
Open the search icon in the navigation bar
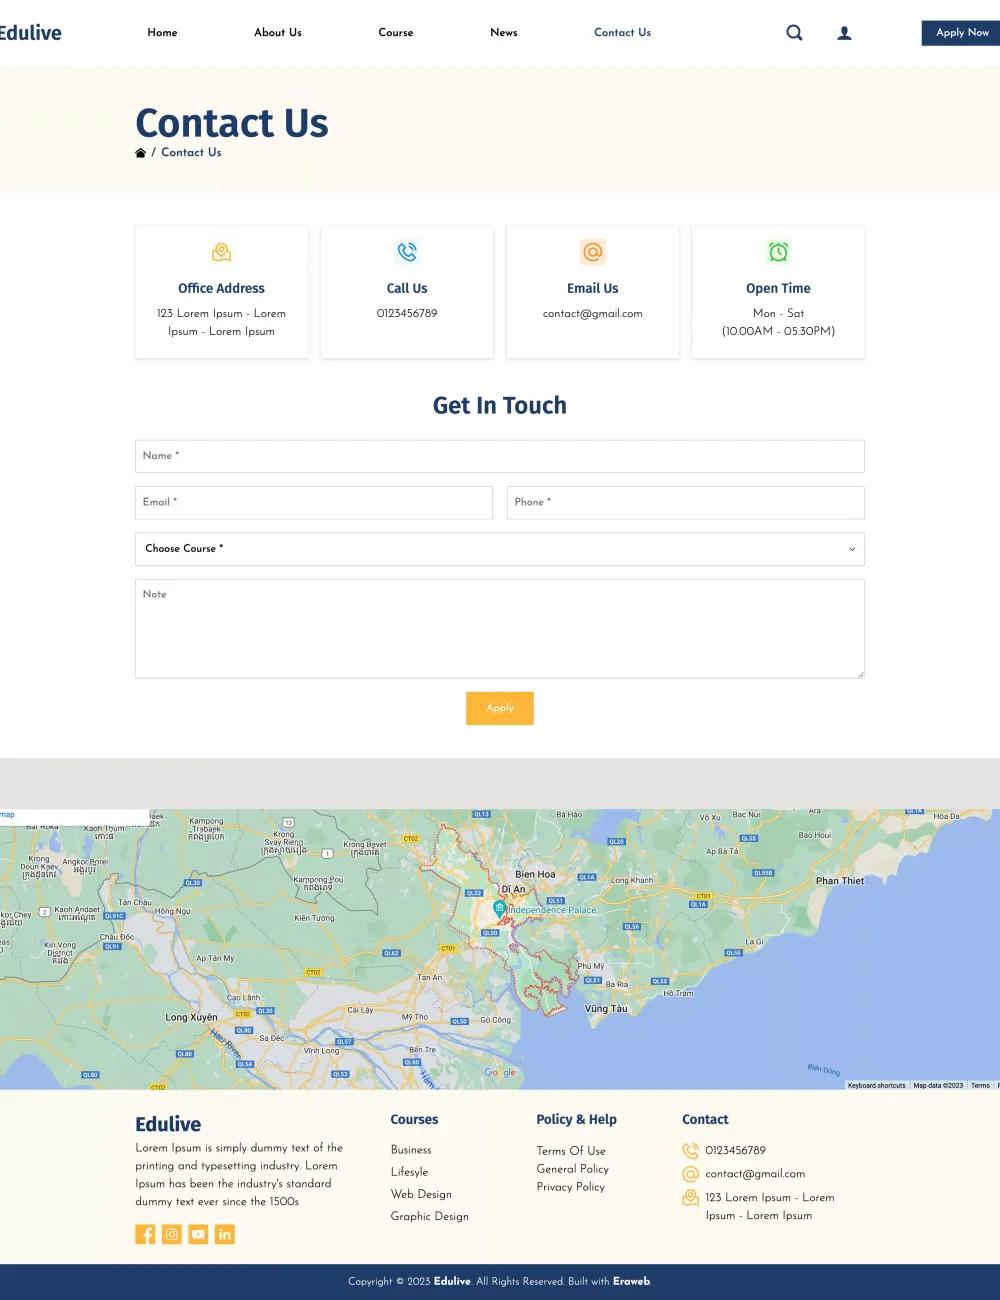pos(794,32)
